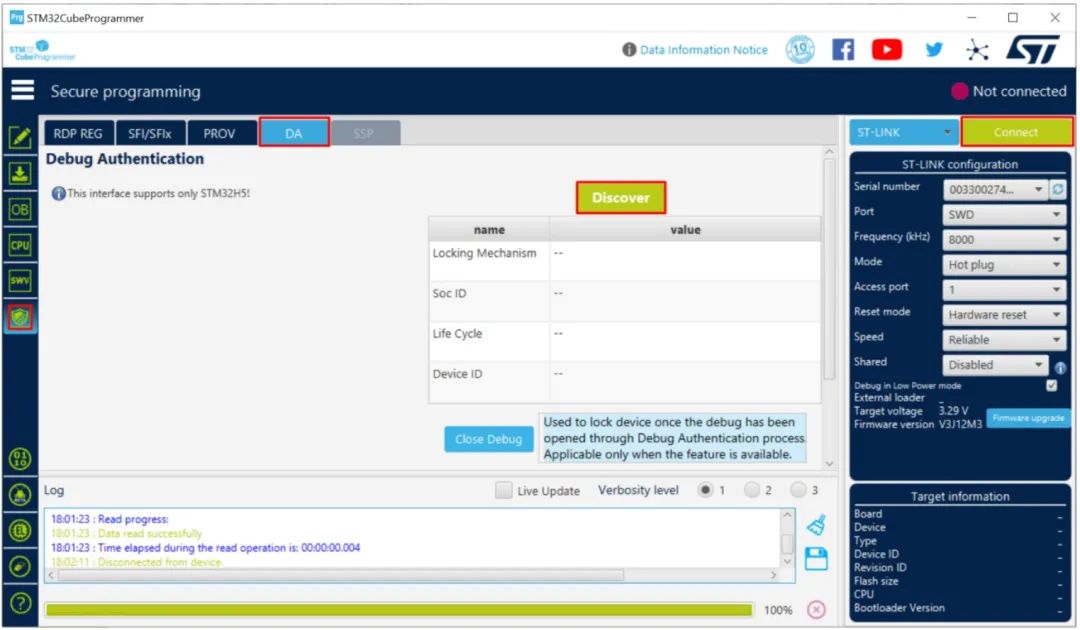Click the ST logo
This screenshot has height=630, width=1080.
coord(1033,50)
